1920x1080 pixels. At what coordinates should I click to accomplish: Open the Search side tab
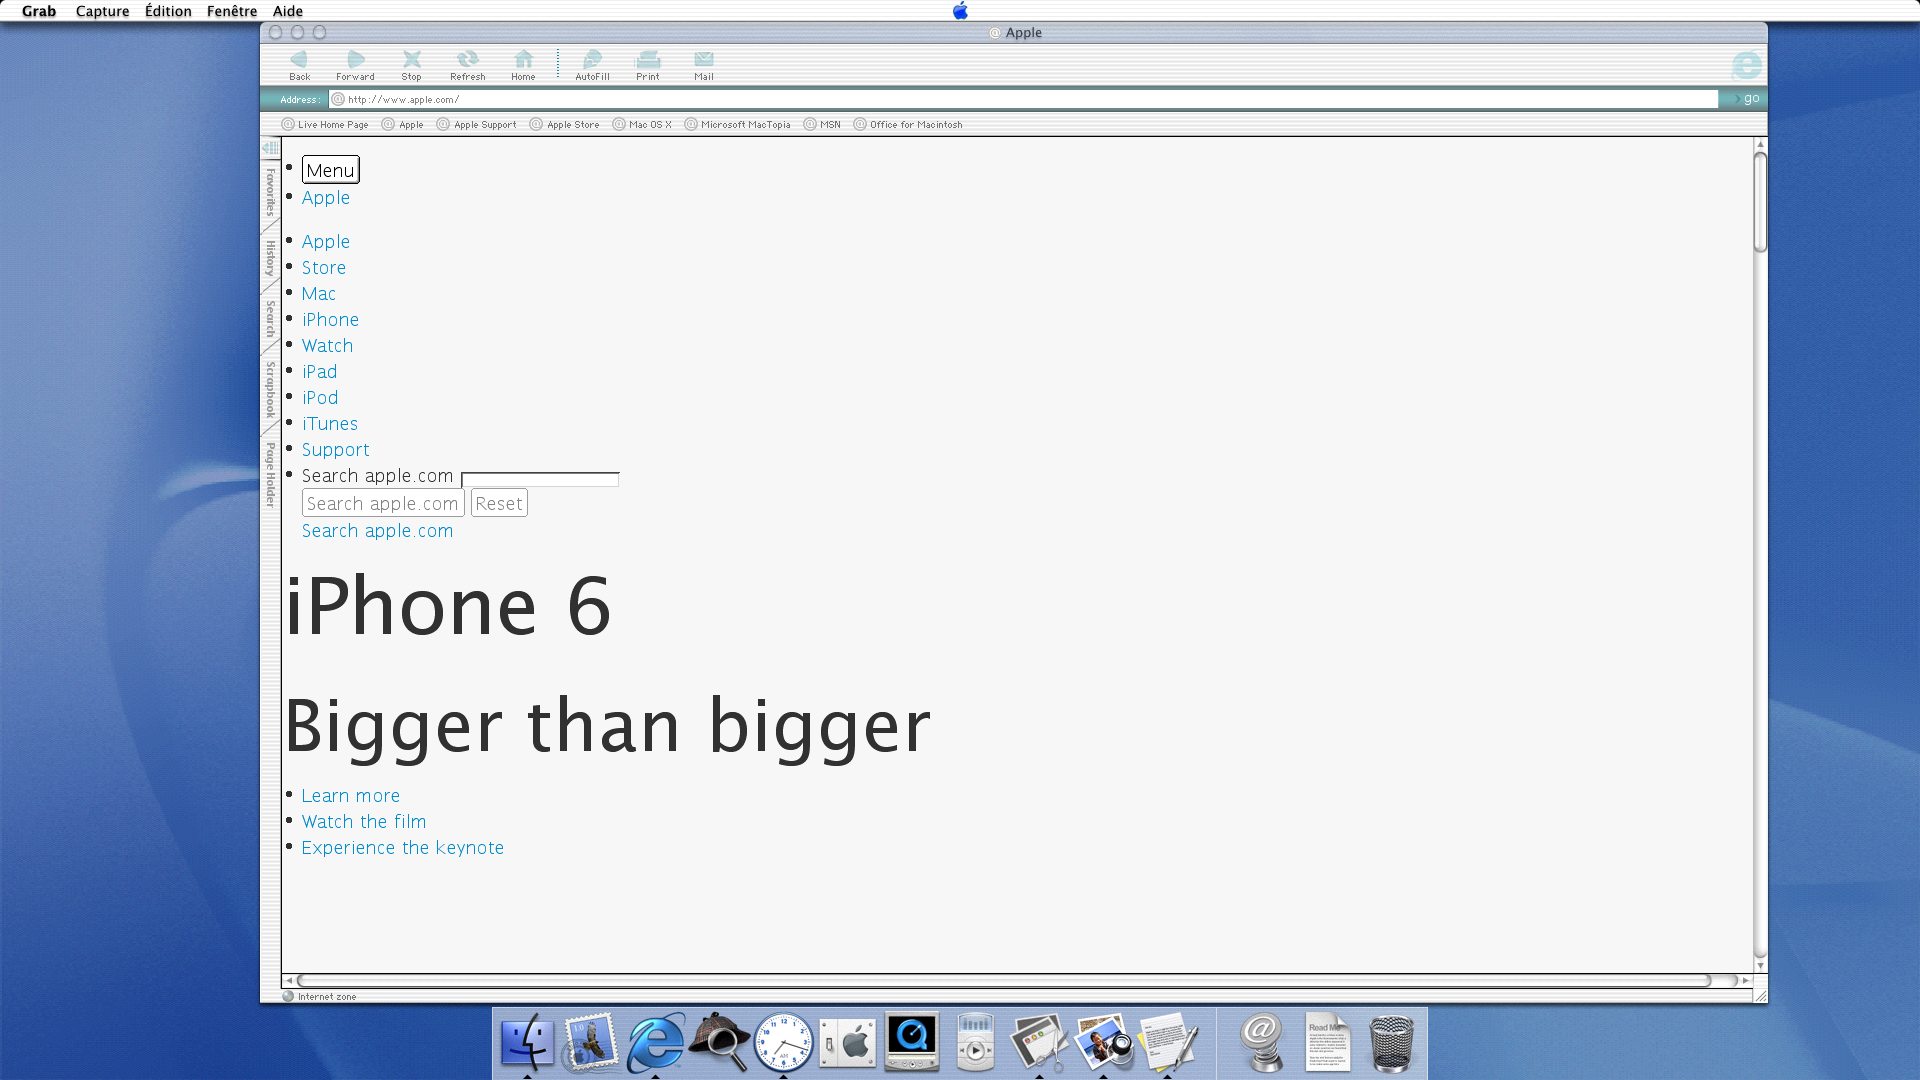click(270, 319)
